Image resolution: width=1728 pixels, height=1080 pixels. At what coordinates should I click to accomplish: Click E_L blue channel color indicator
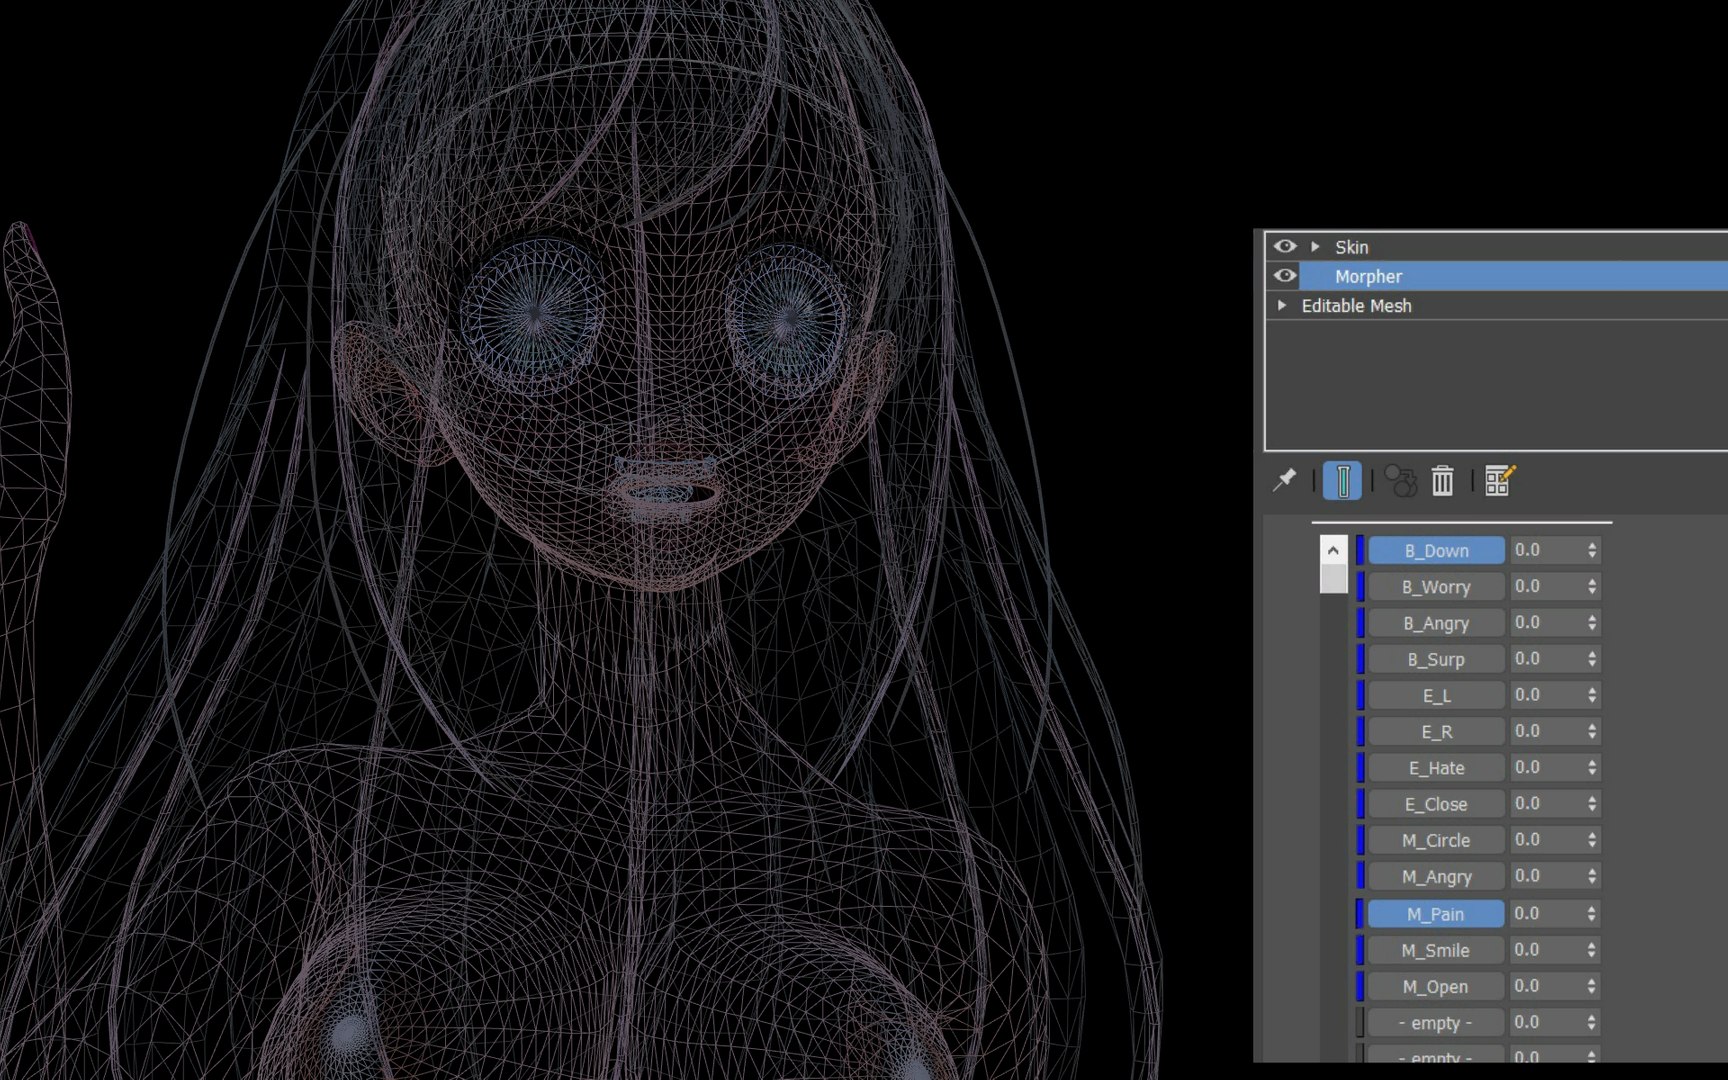pos(1360,695)
